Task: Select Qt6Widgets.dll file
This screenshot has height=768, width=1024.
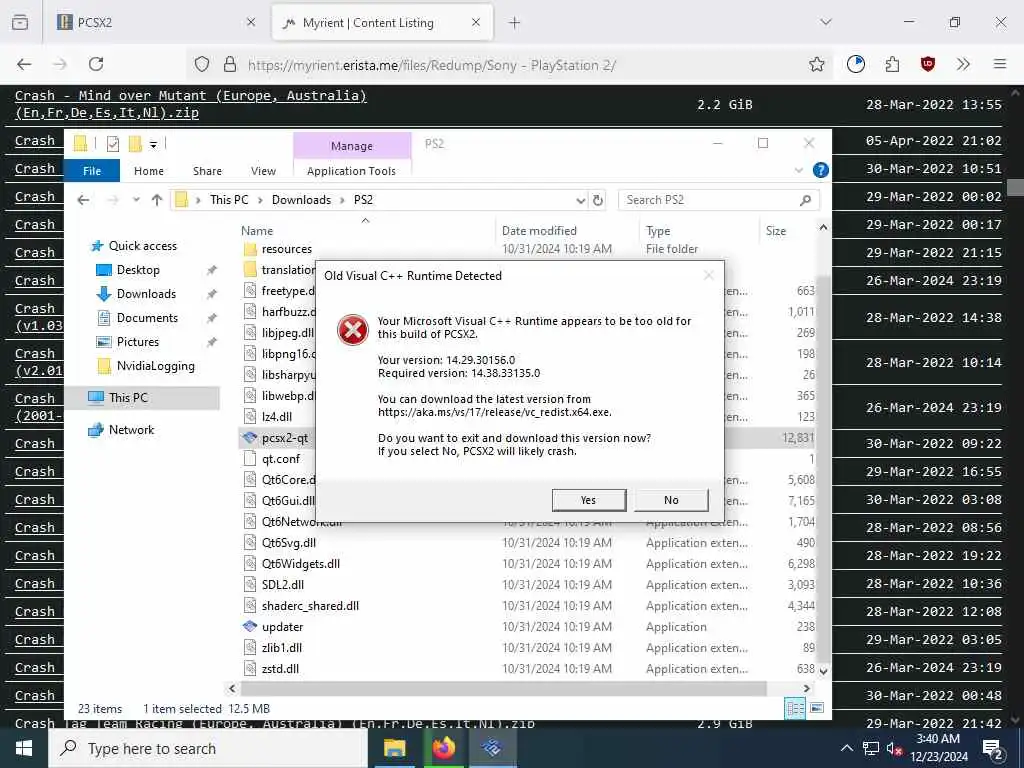Action: tap(300, 564)
